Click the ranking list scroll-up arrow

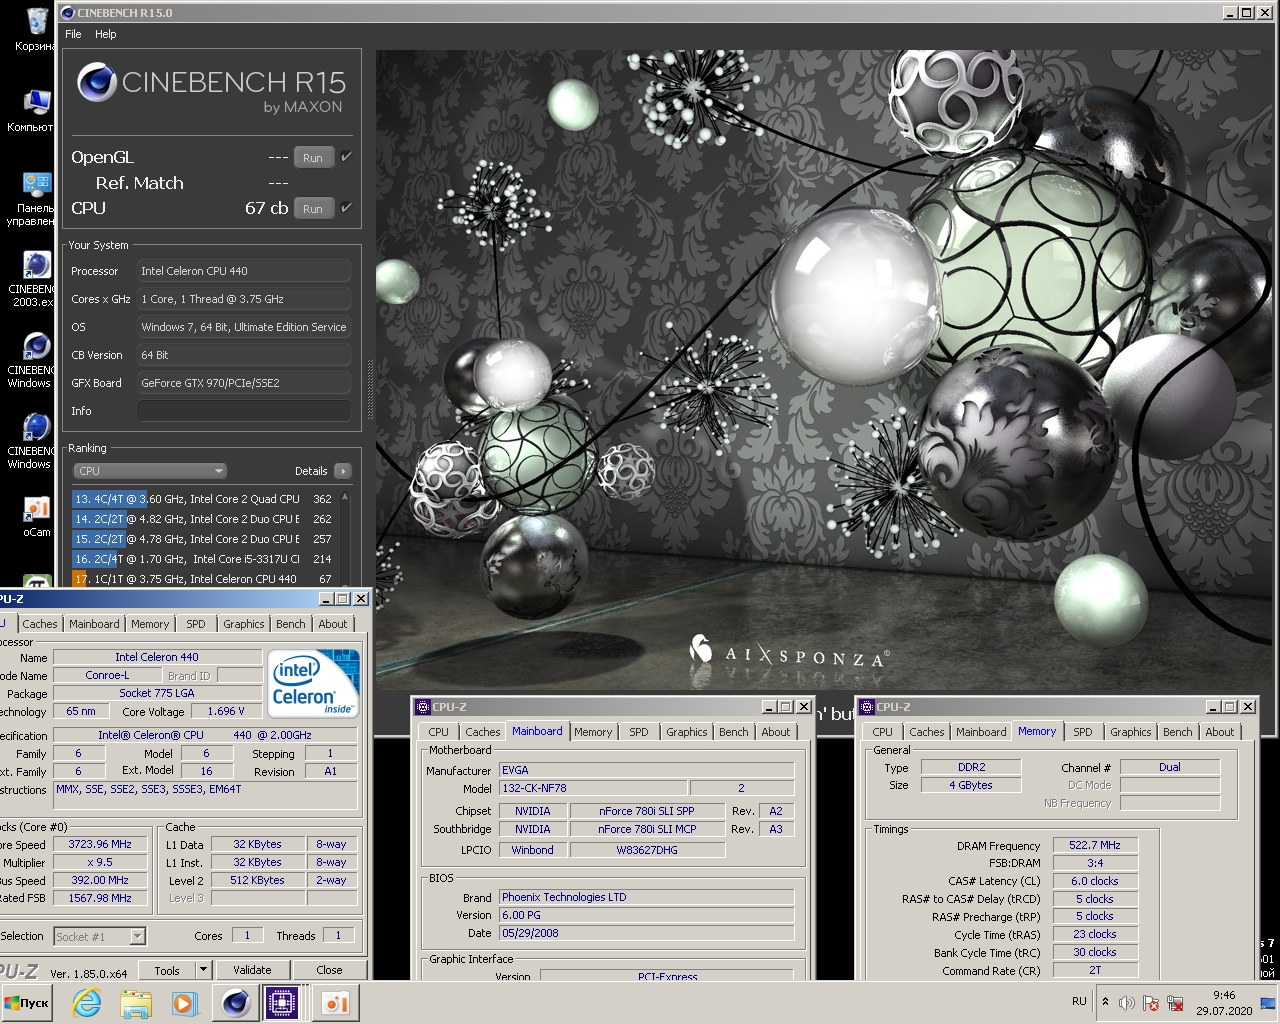(x=345, y=497)
